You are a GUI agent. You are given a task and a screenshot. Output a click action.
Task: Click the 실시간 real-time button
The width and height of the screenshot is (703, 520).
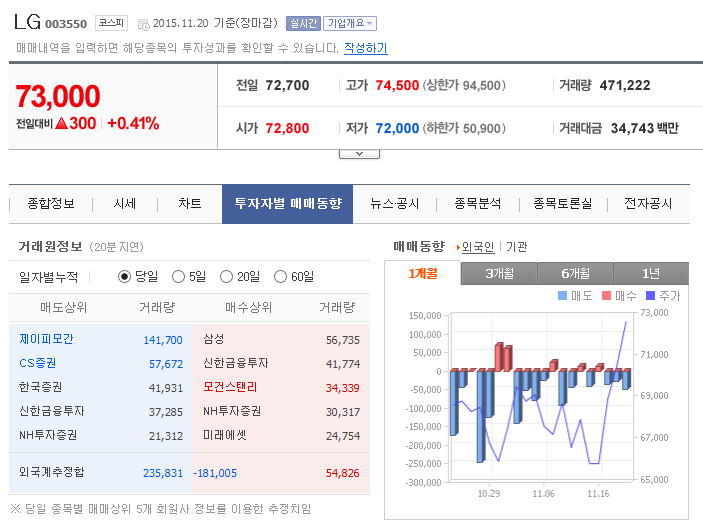tap(304, 23)
